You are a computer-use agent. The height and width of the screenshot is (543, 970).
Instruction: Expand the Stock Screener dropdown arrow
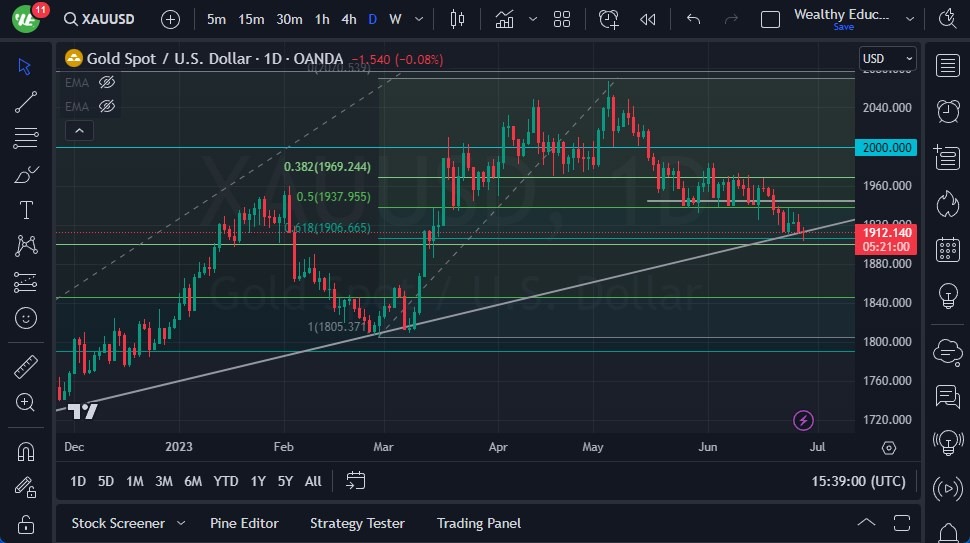[x=181, y=523]
